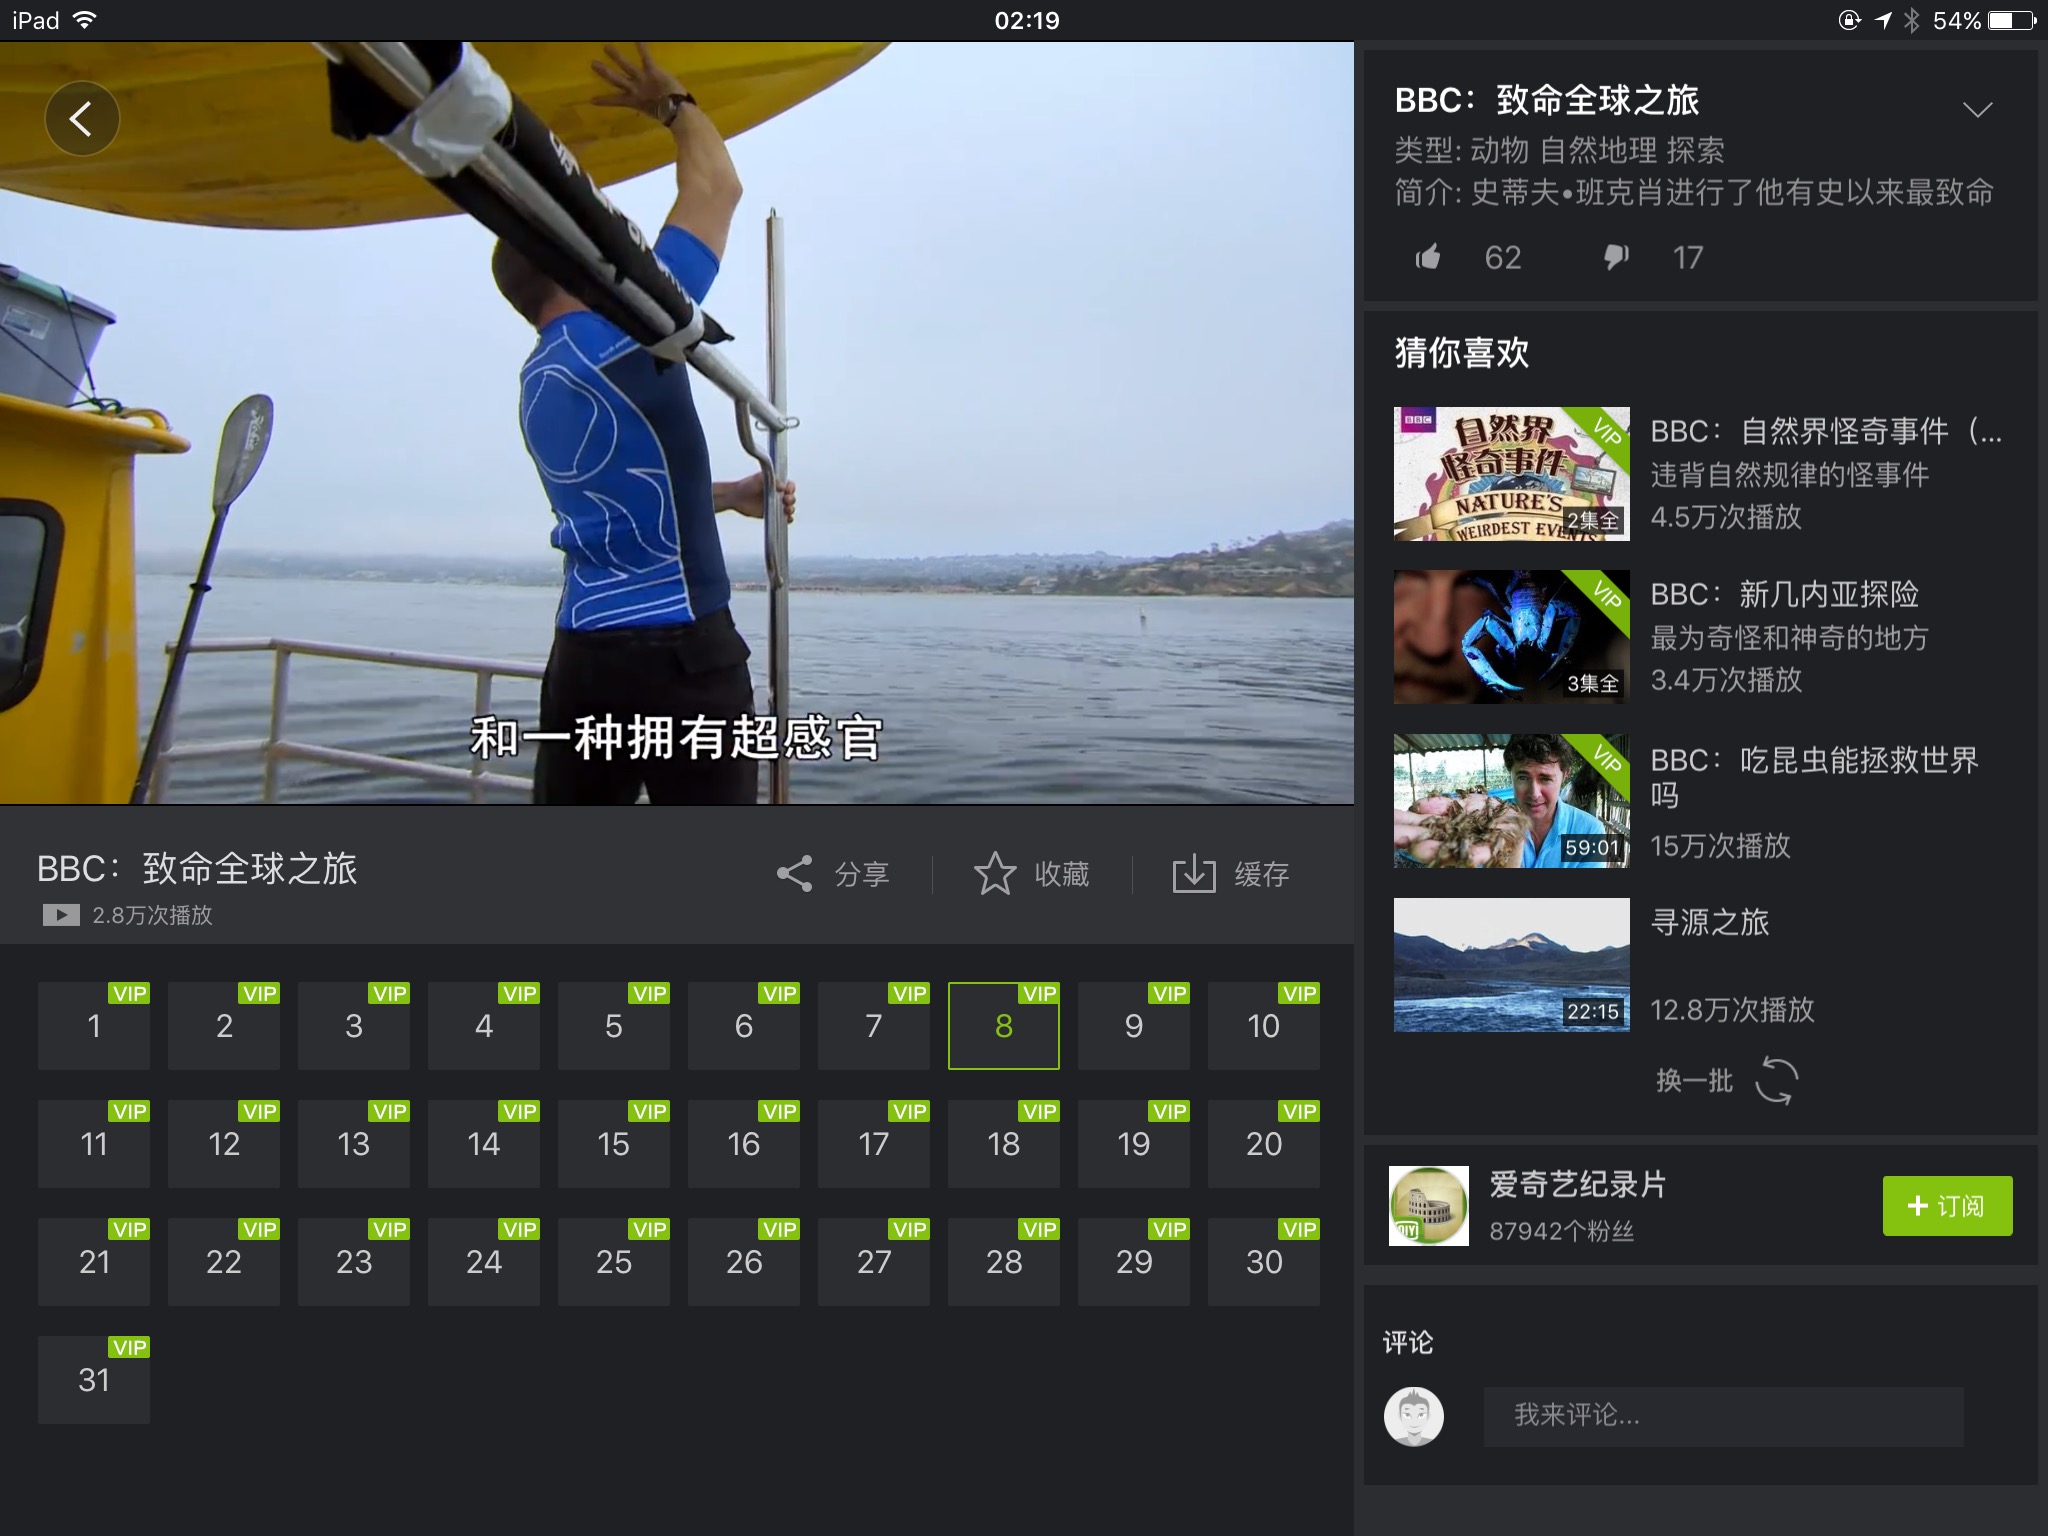Open title BBC：新几内亚探险

[1785, 595]
